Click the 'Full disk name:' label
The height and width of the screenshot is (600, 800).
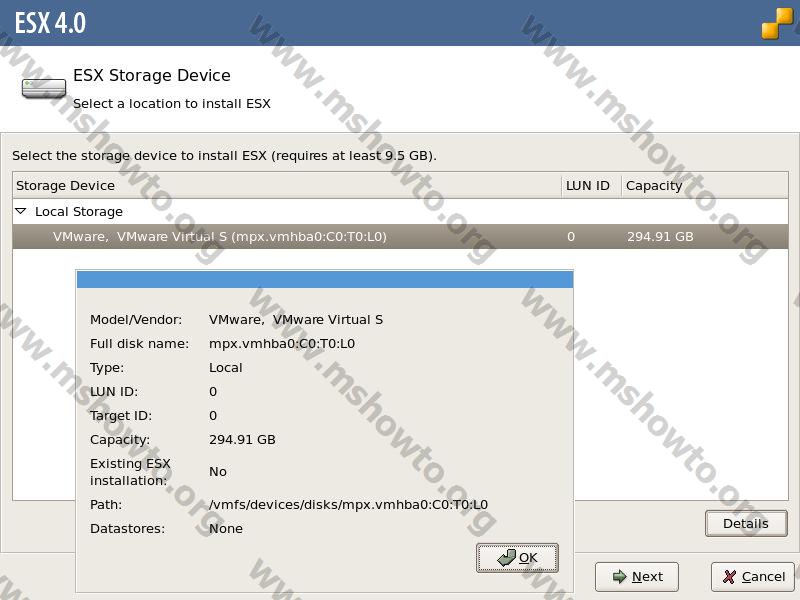139,344
